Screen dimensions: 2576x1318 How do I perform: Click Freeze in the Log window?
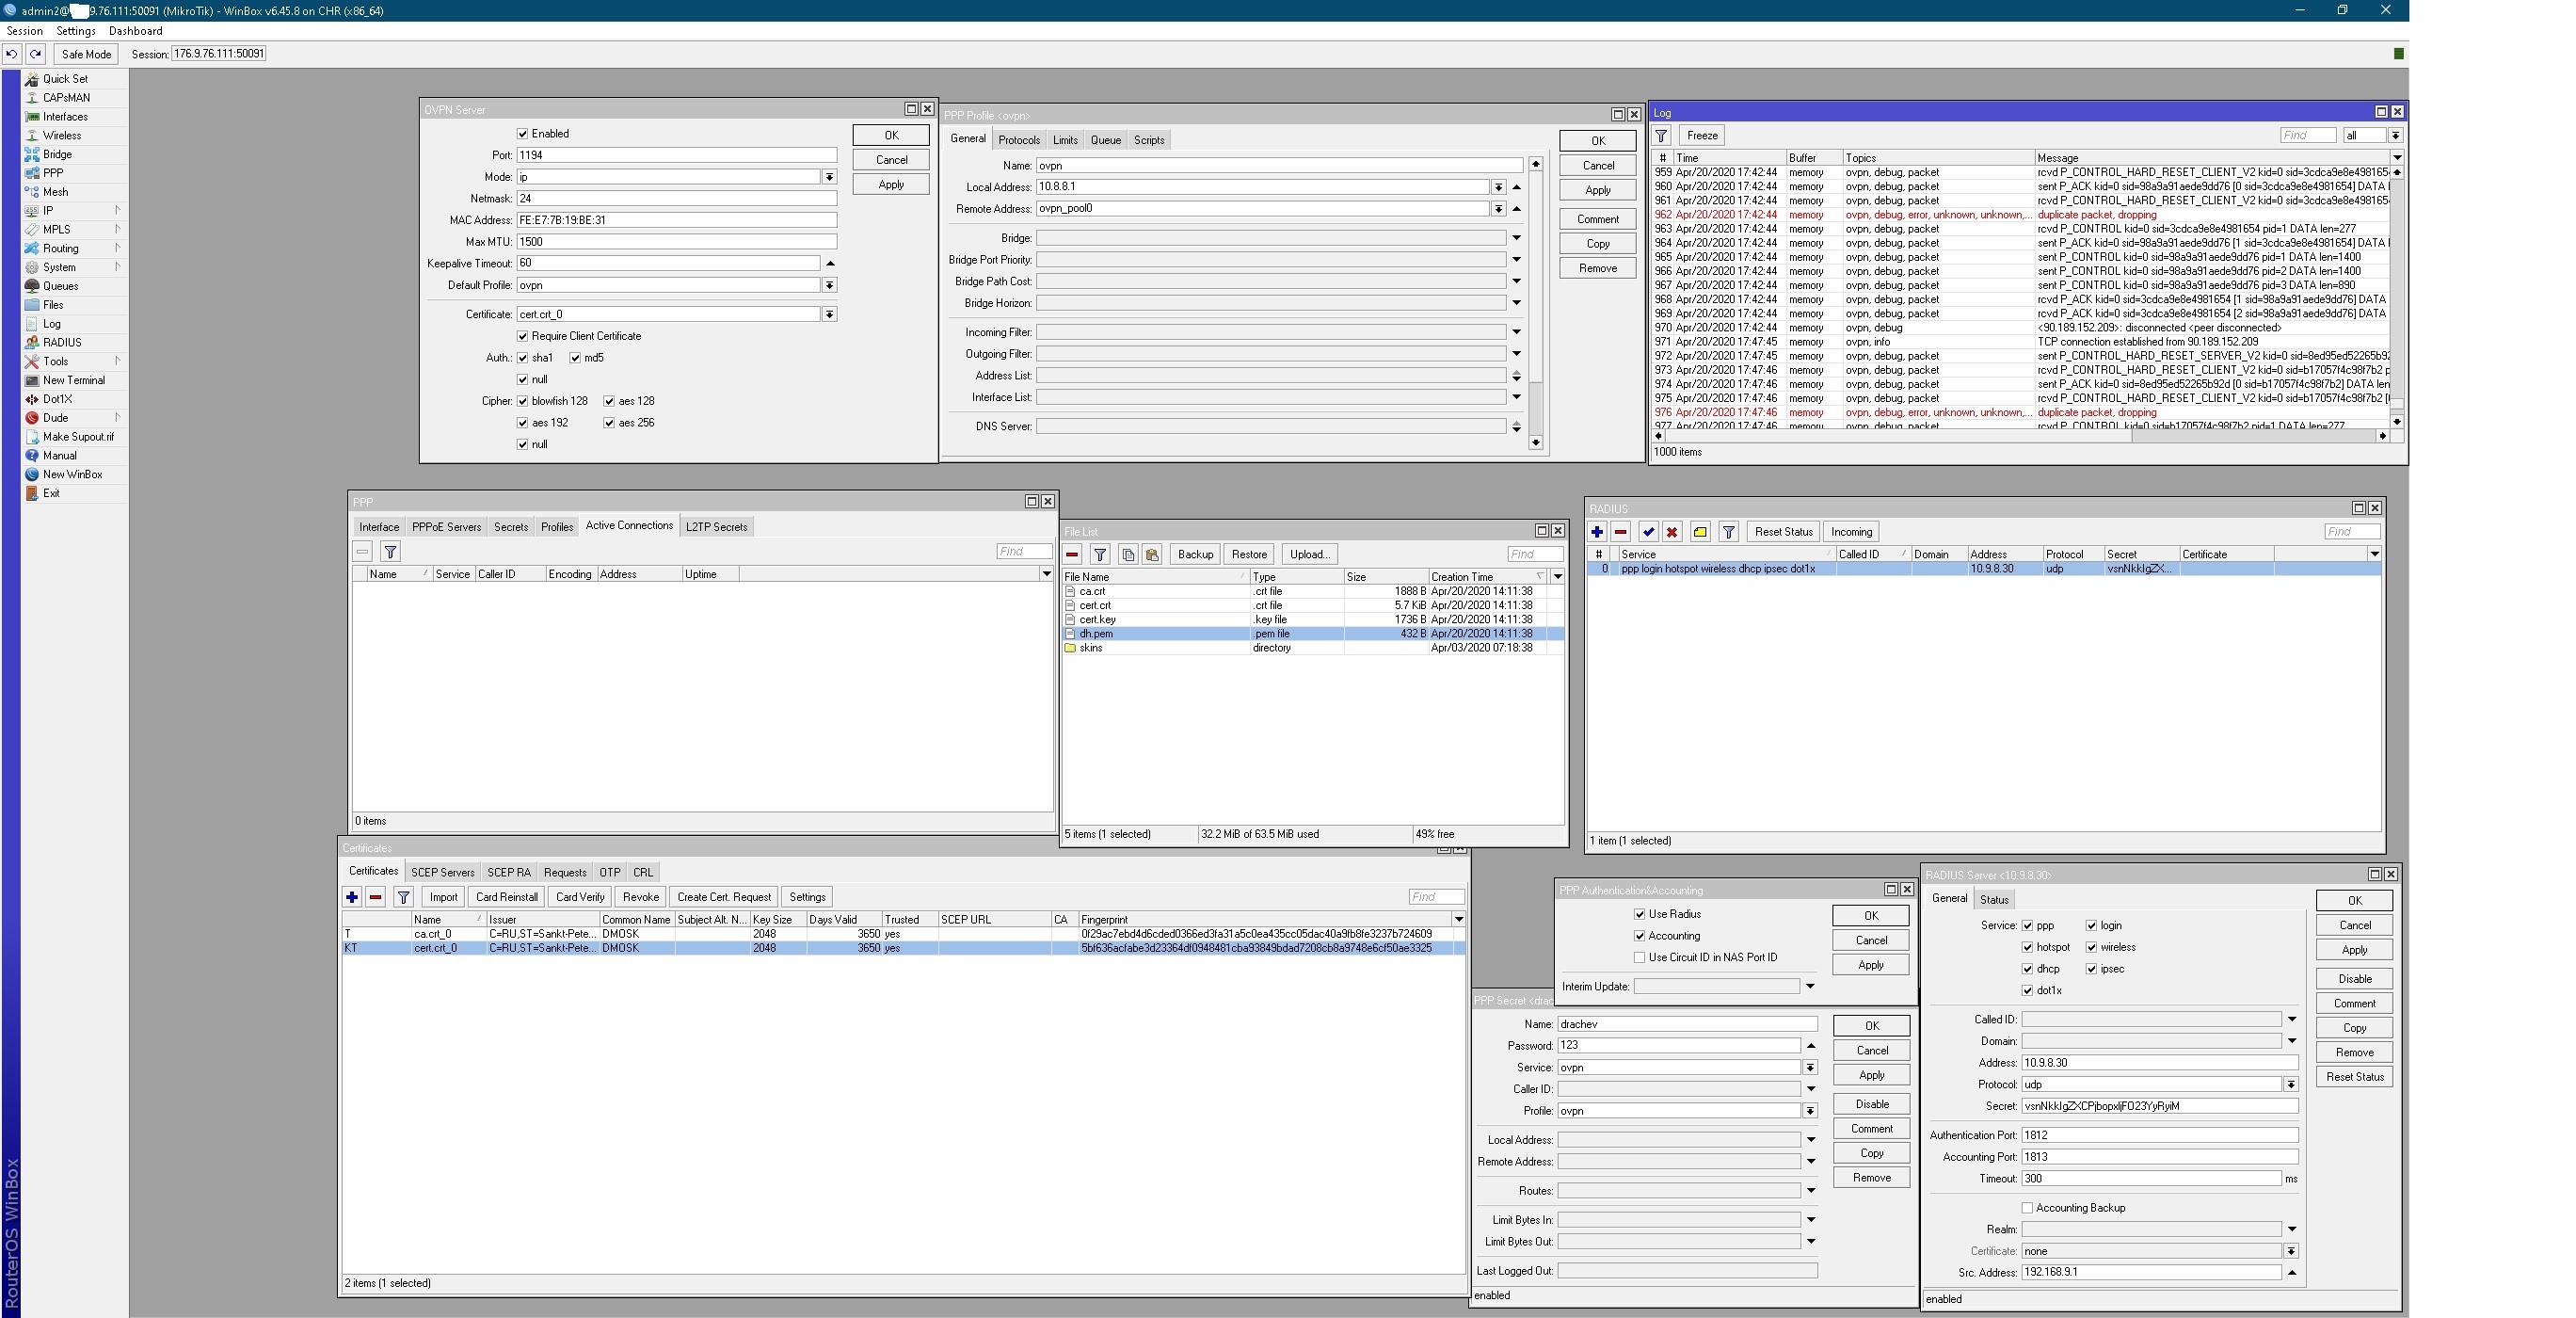[1702, 136]
